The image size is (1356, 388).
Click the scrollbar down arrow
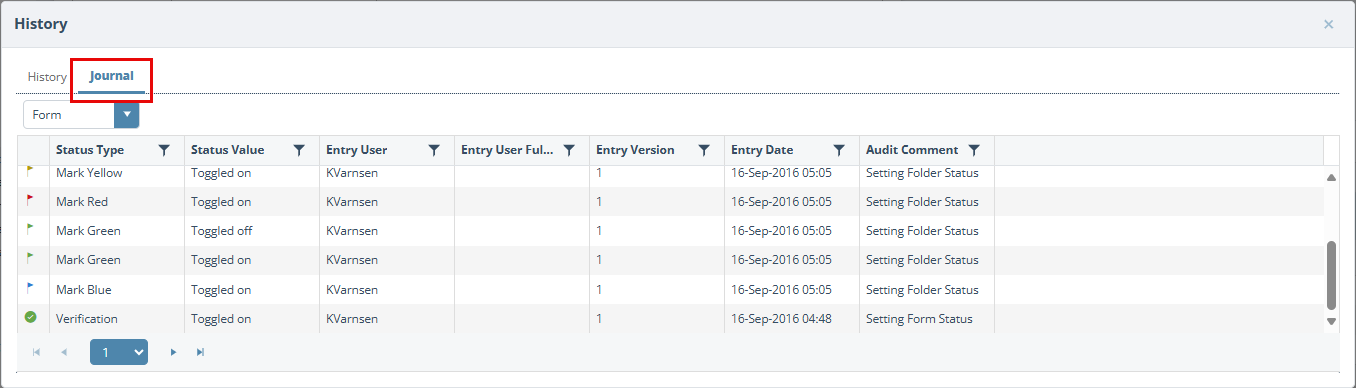pos(1331,321)
